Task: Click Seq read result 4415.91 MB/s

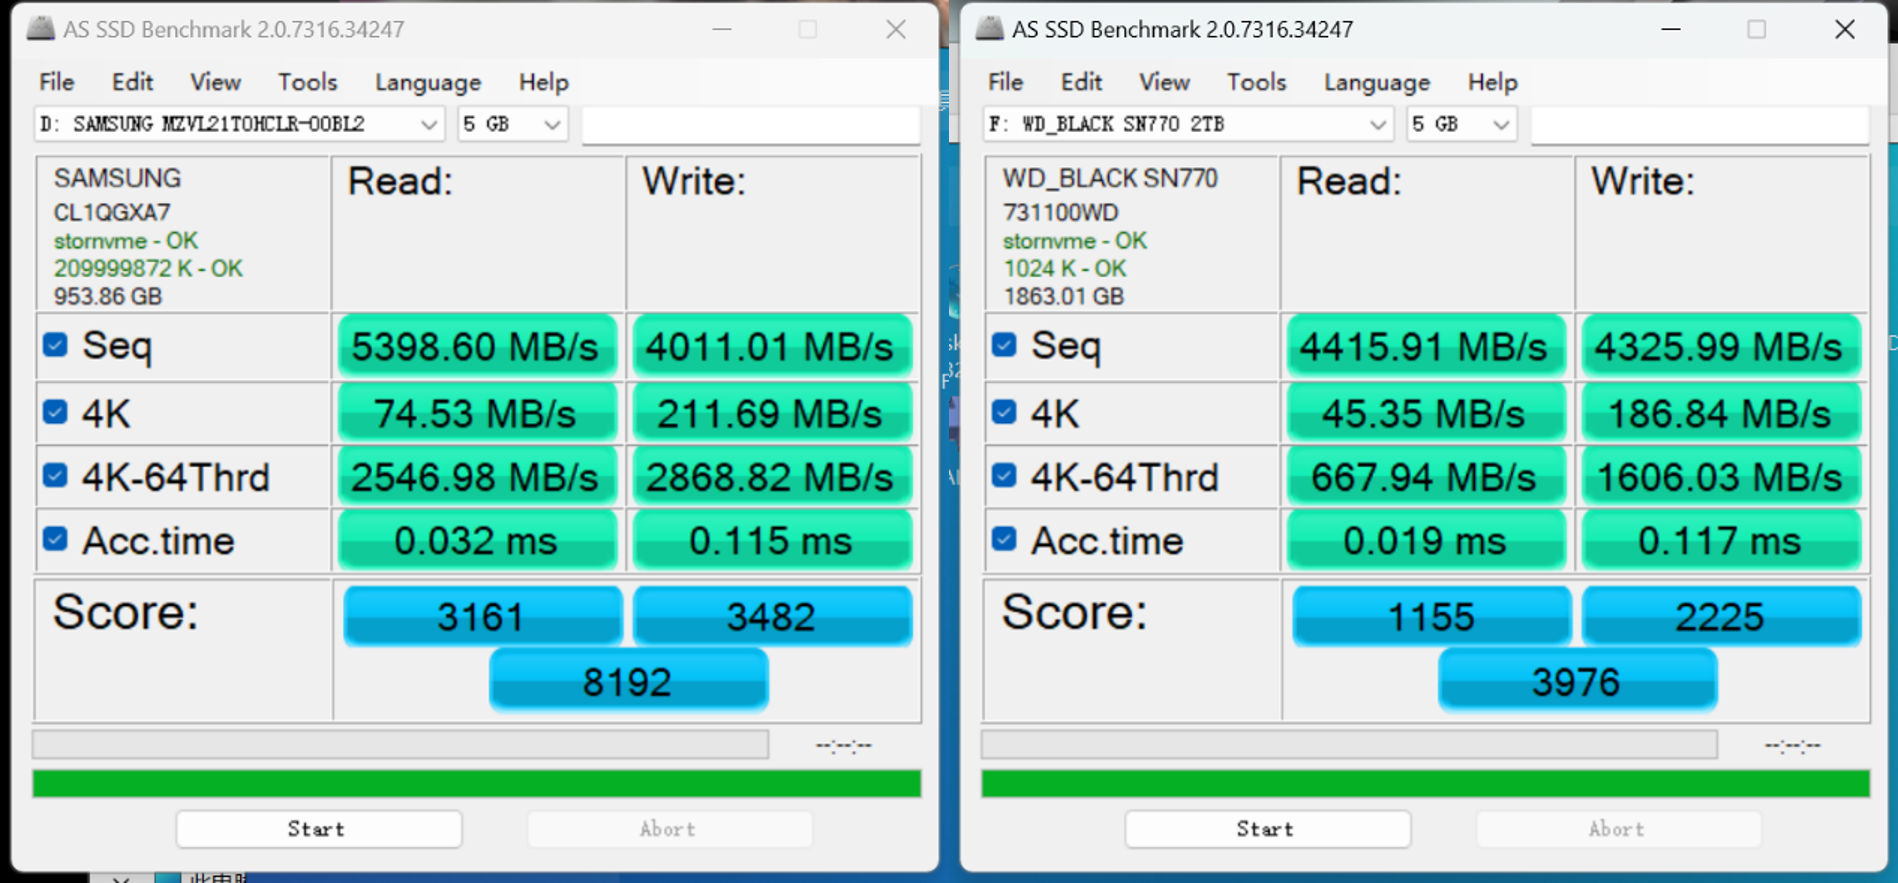Action: [1425, 346]
